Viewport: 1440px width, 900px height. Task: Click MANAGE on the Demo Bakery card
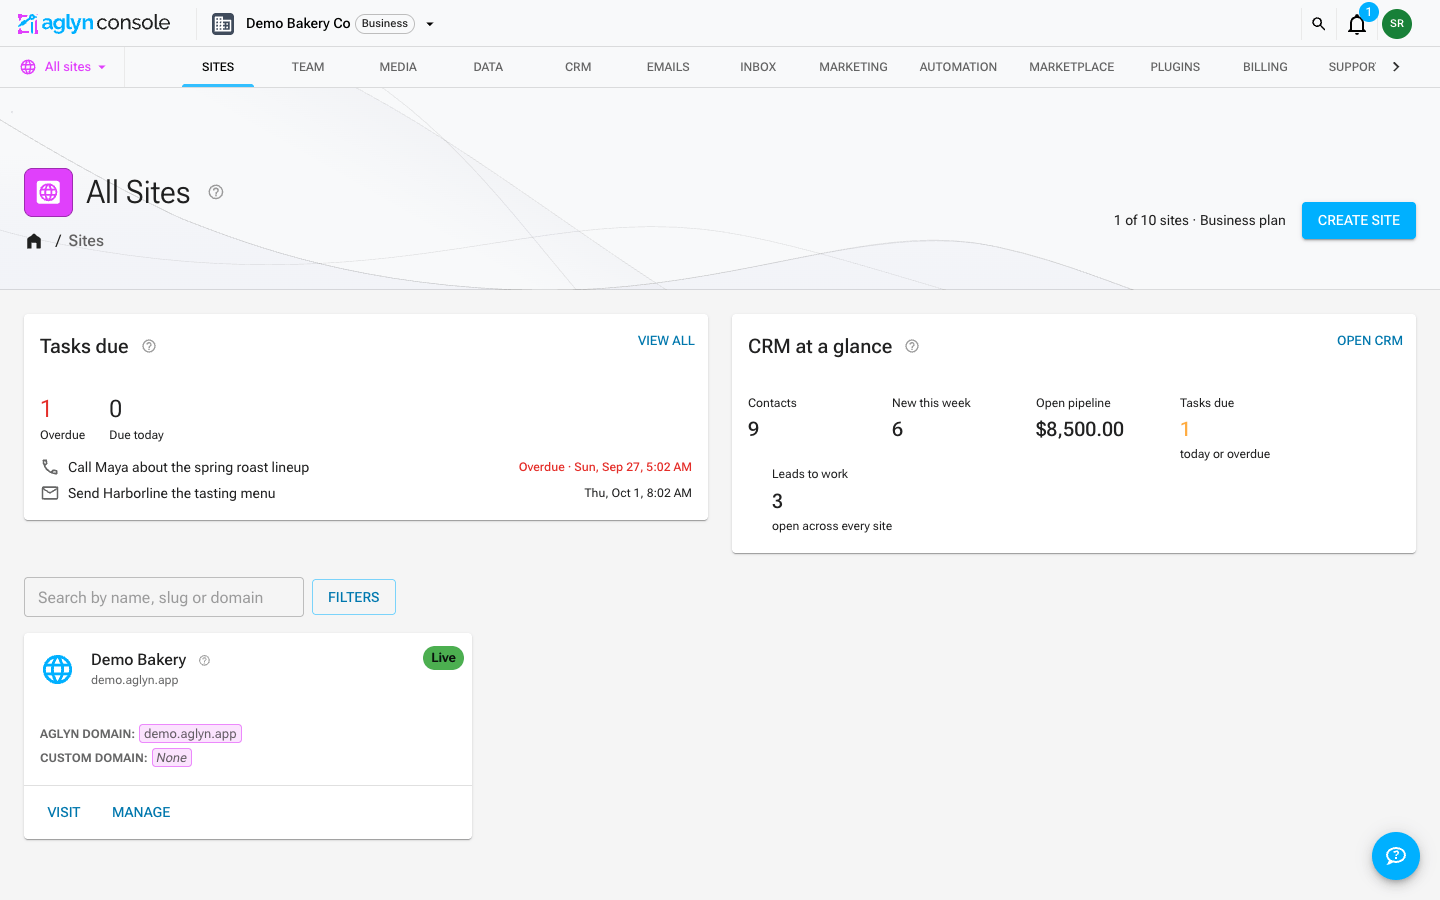(141, 812)
